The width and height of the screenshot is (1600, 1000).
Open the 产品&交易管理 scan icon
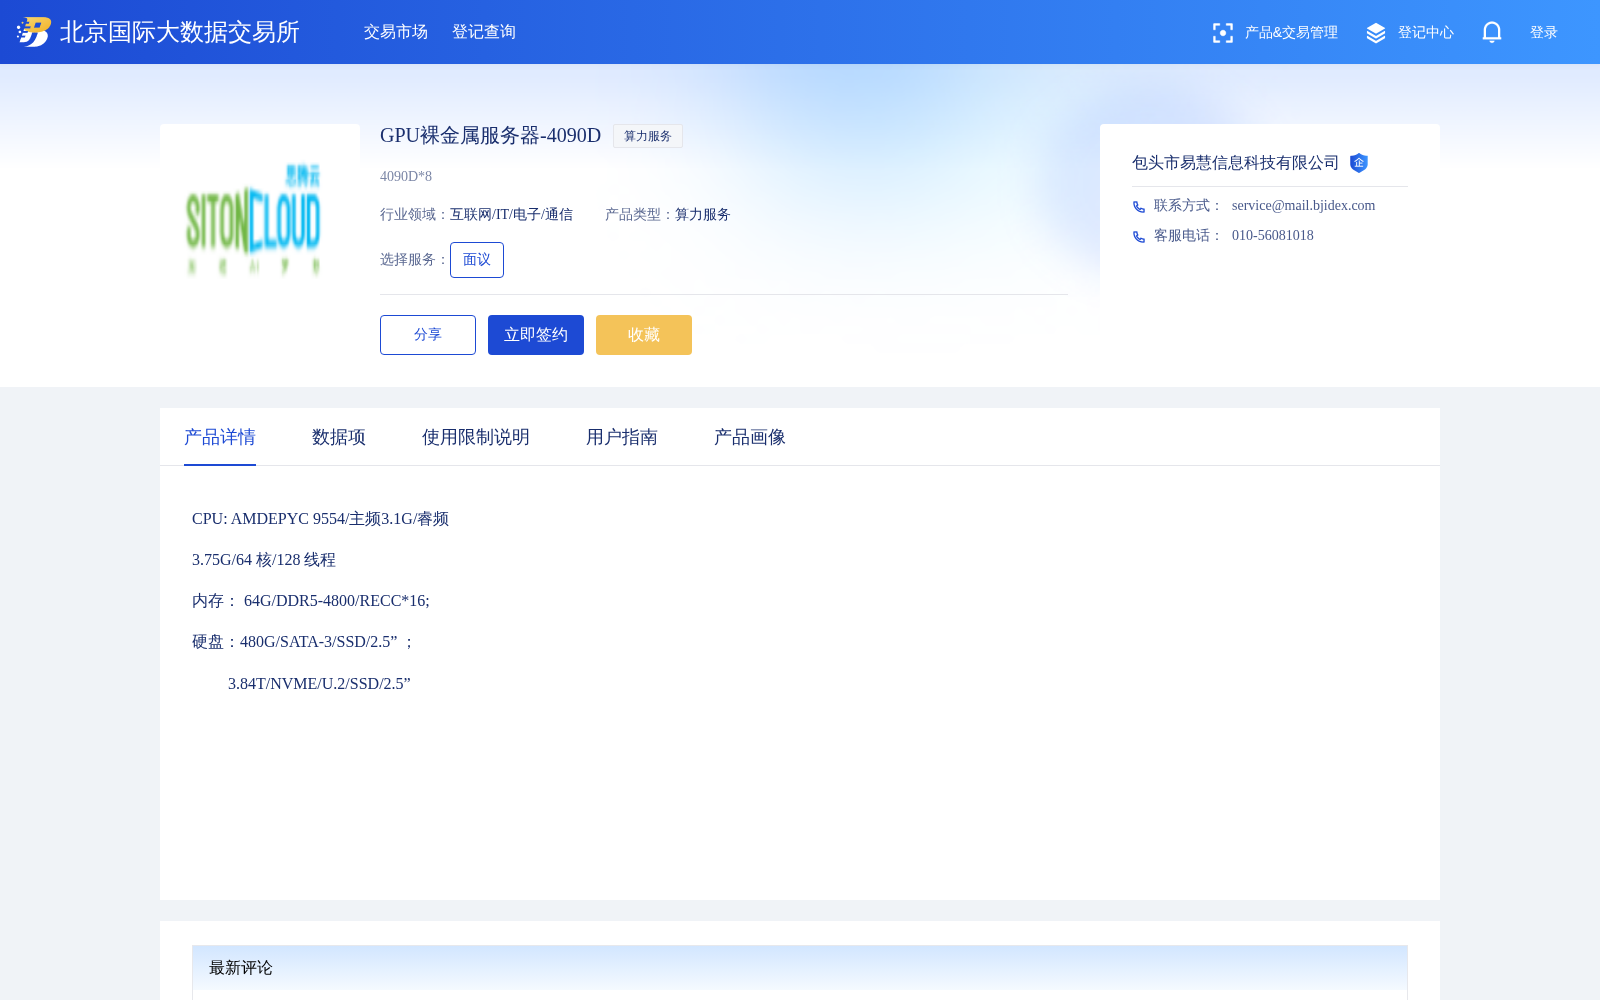(x=1222, y=33)
